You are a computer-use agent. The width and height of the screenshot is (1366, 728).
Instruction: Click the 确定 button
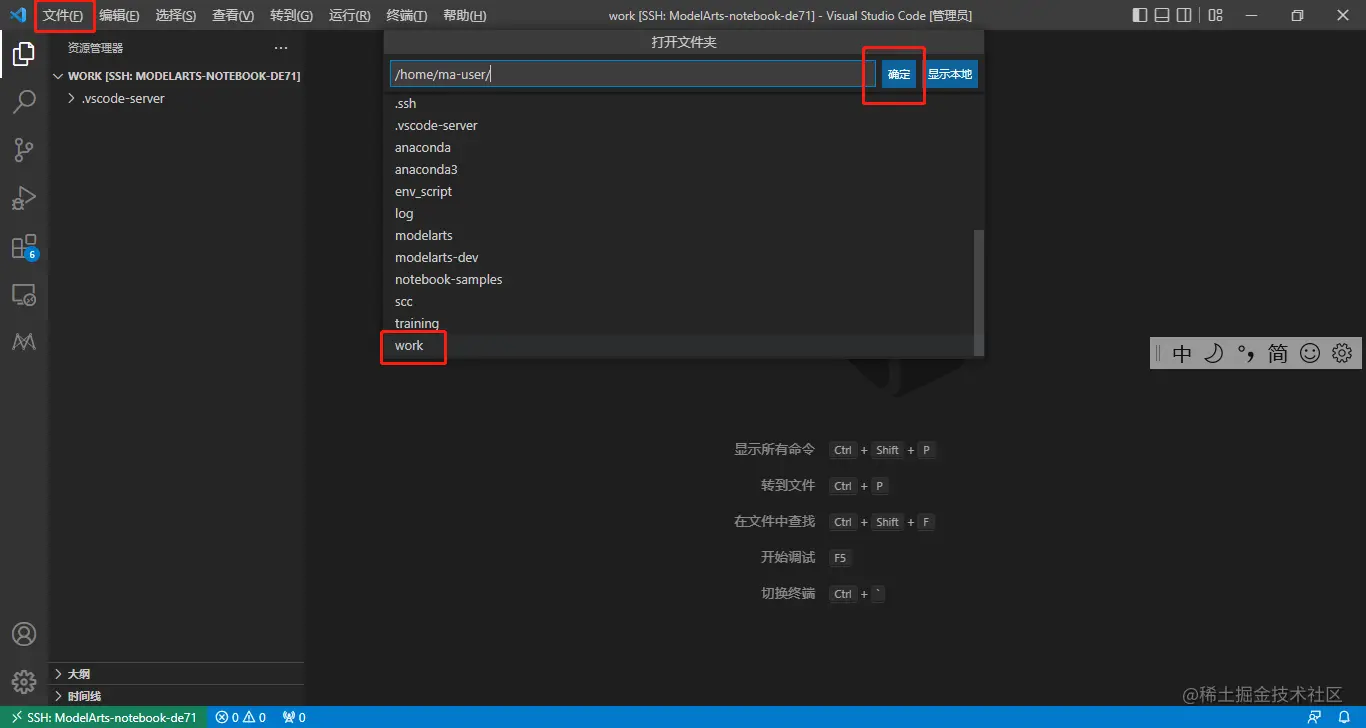(x=899, y=74)
